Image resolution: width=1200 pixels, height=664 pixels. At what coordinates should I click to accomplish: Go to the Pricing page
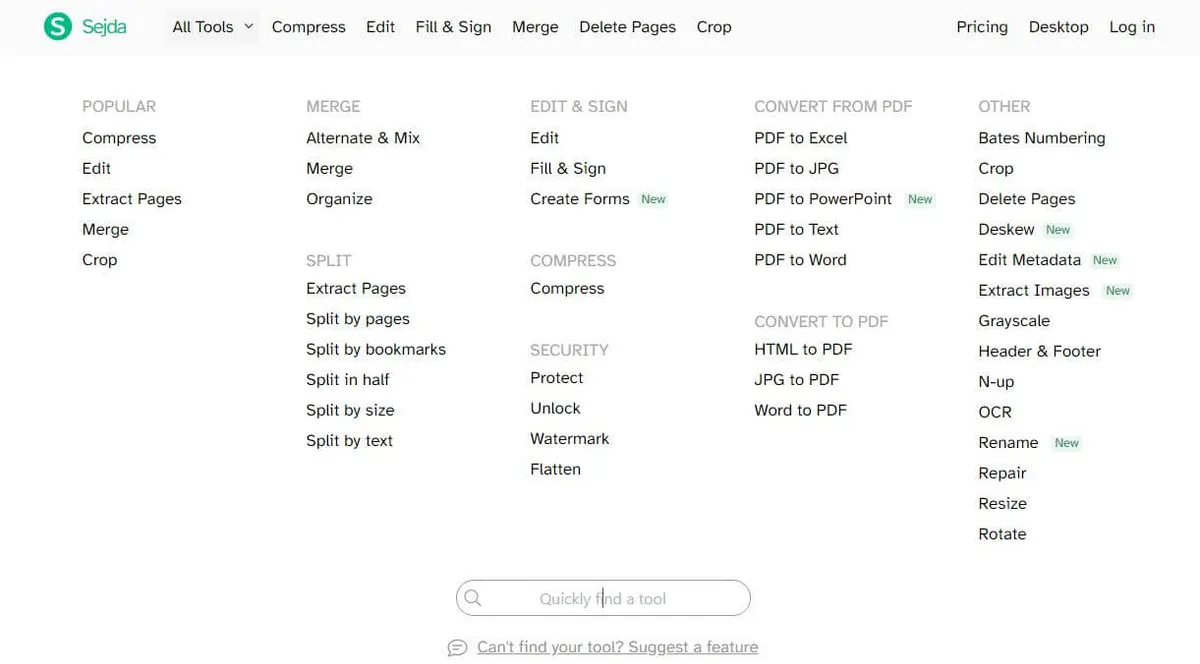coord(982,27)
